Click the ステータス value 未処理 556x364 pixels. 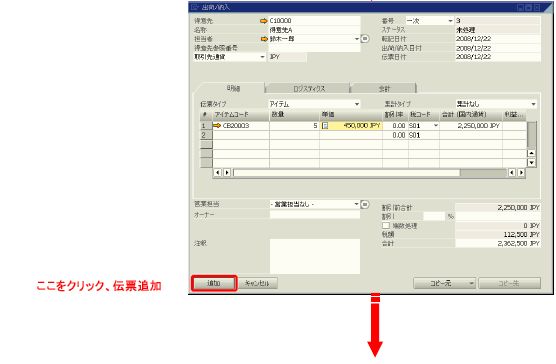pyautogui.click(x=498, y=30)
